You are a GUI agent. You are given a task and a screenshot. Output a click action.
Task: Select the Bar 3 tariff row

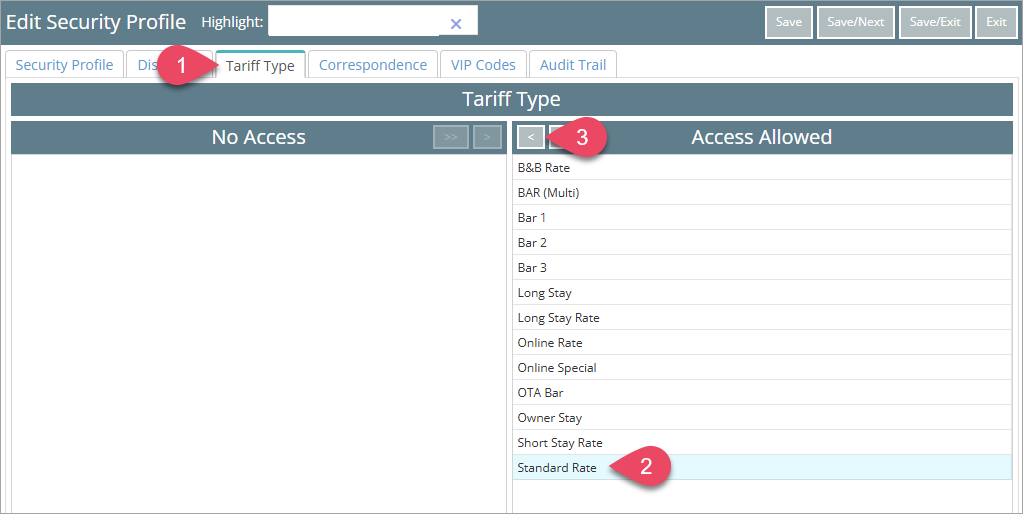tap(761, 267)
